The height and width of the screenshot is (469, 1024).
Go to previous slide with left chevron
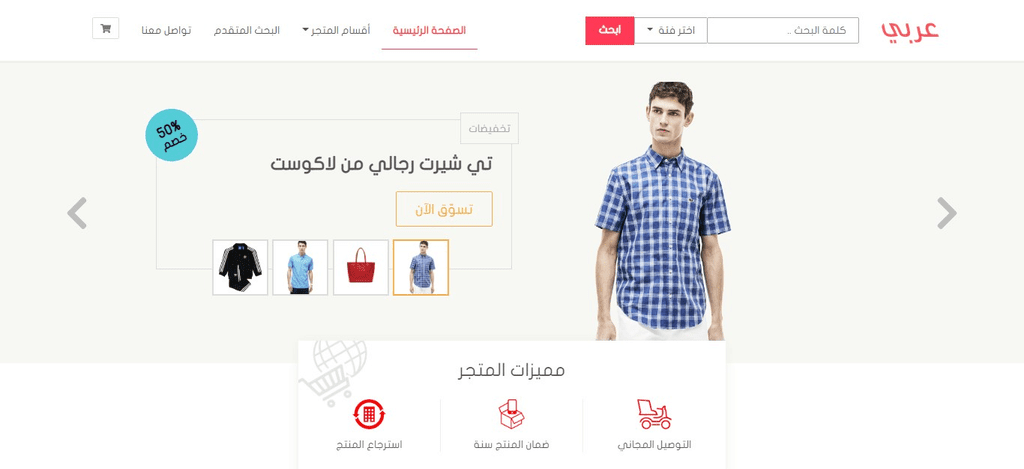[77, 213]
